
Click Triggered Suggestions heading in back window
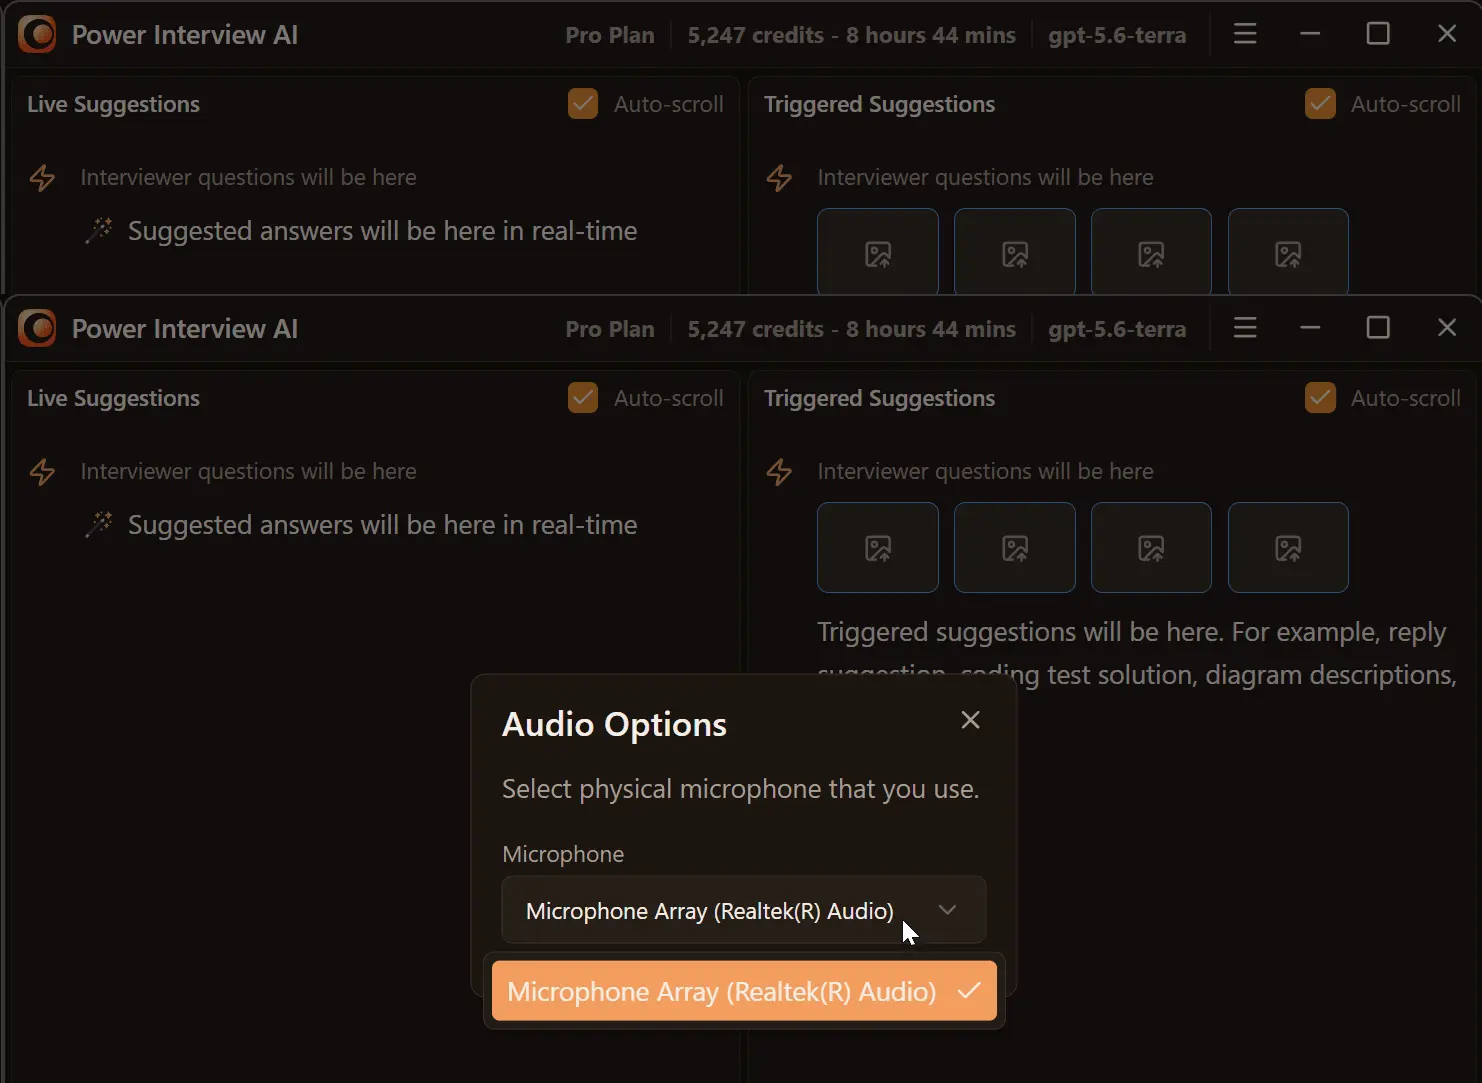click(x=879, y=104)
